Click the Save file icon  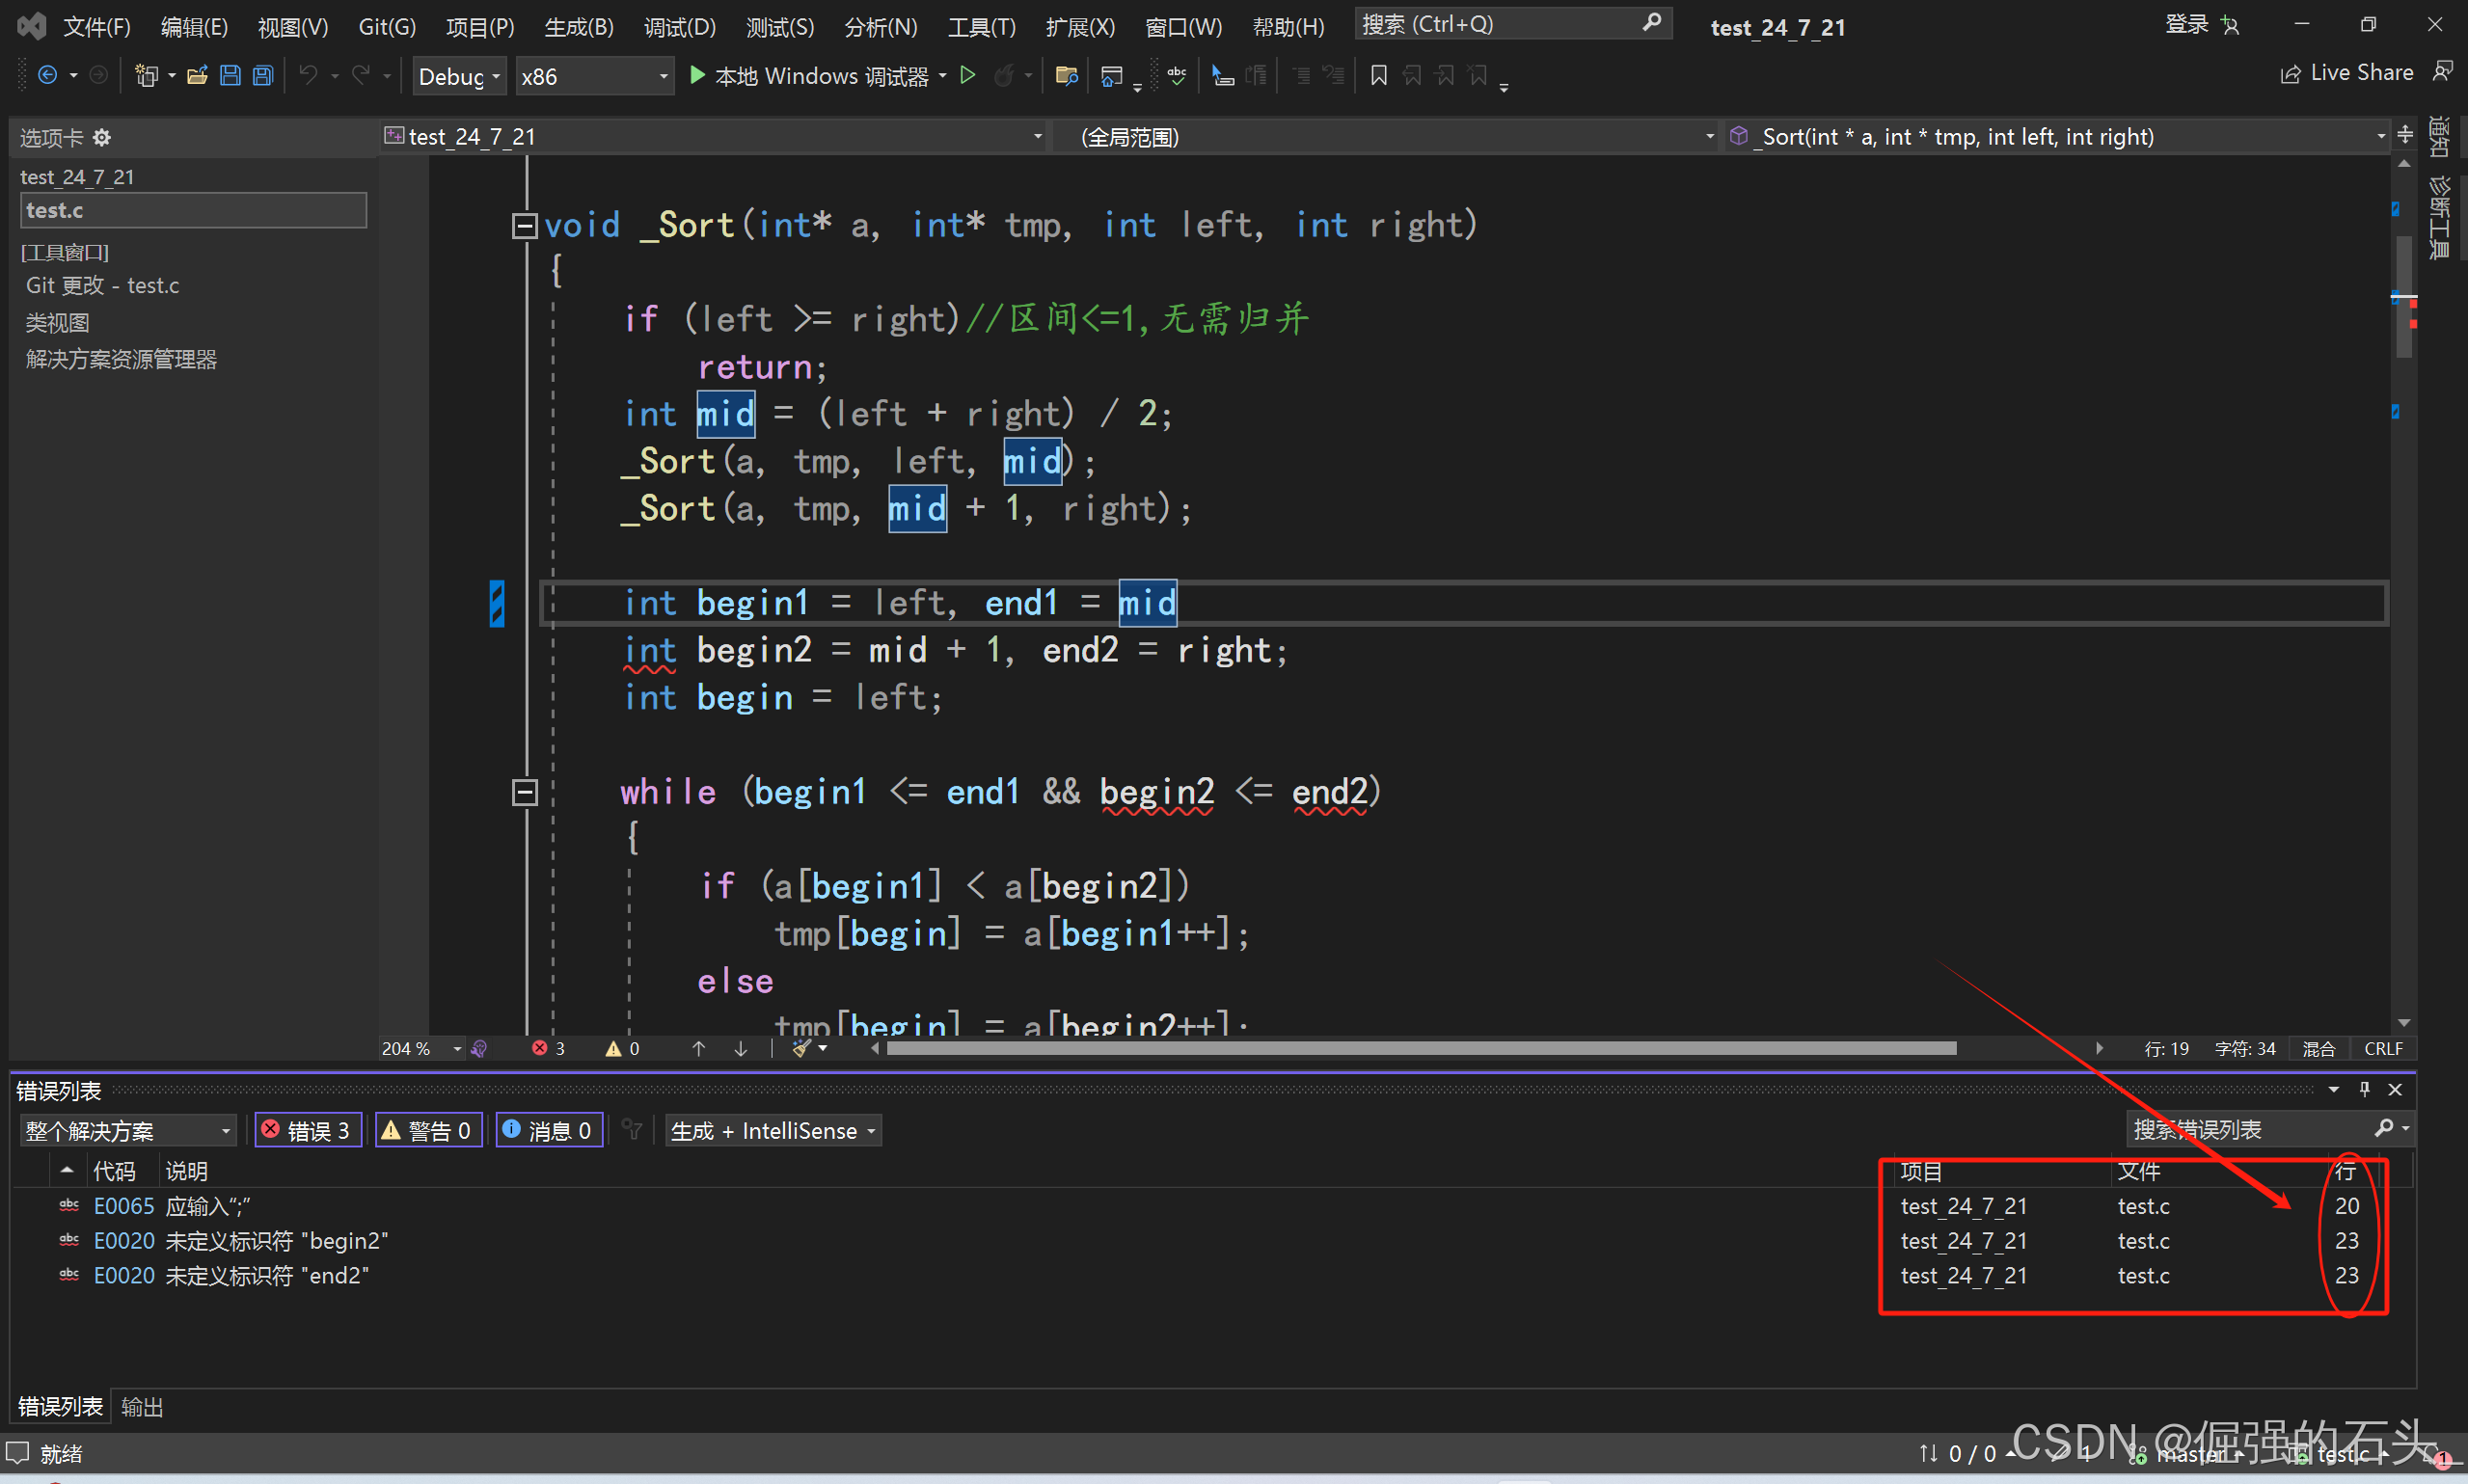coord(230,76)
